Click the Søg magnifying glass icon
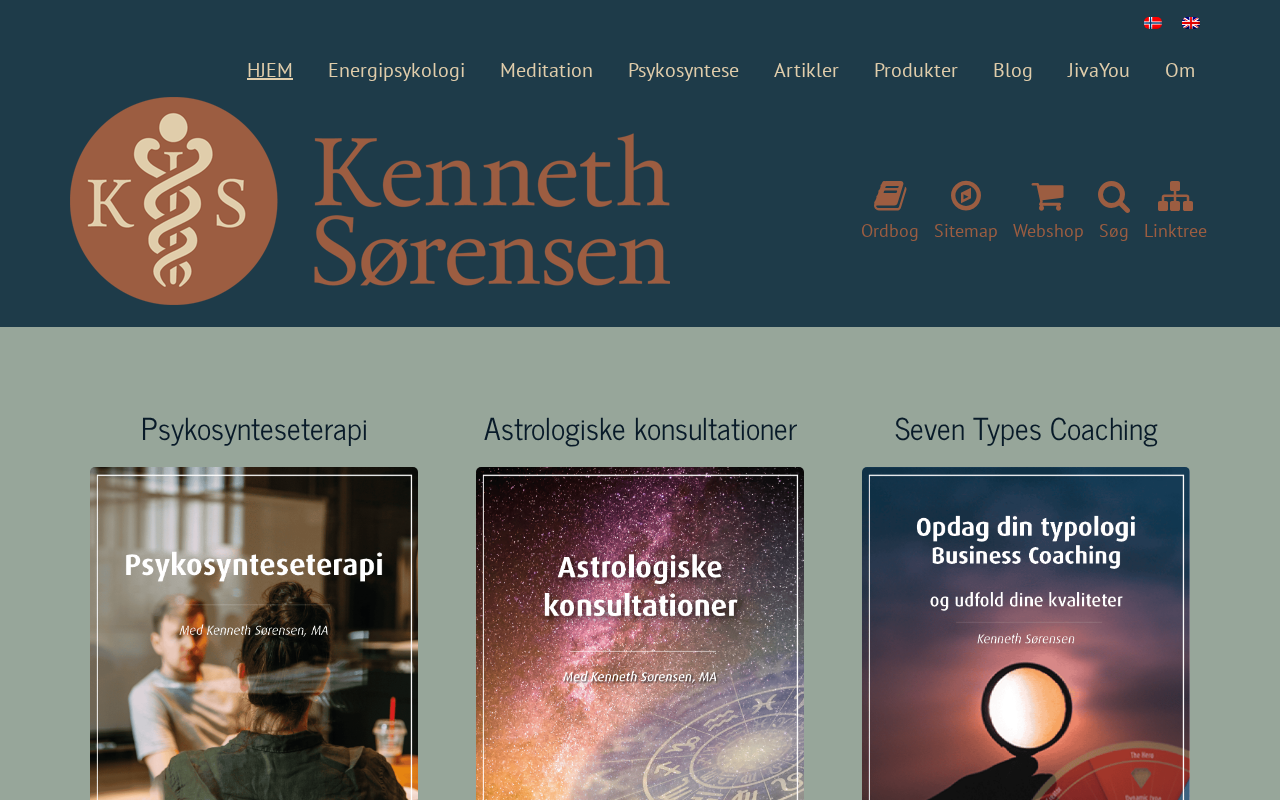1280x800 pixels. (1114, 196)
